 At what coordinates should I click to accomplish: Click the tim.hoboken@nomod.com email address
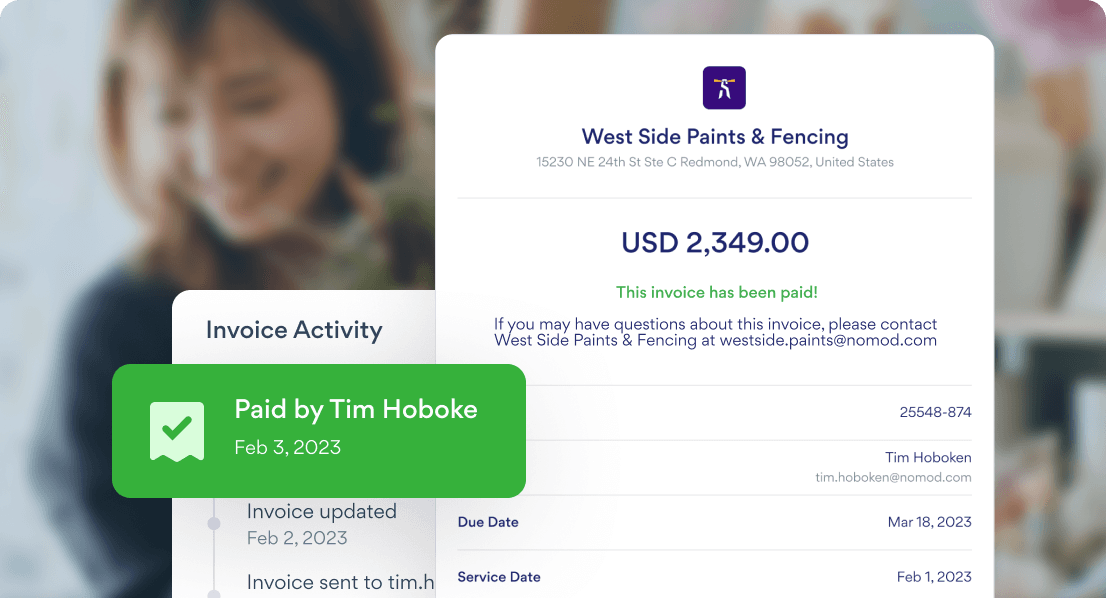(893, 478)
